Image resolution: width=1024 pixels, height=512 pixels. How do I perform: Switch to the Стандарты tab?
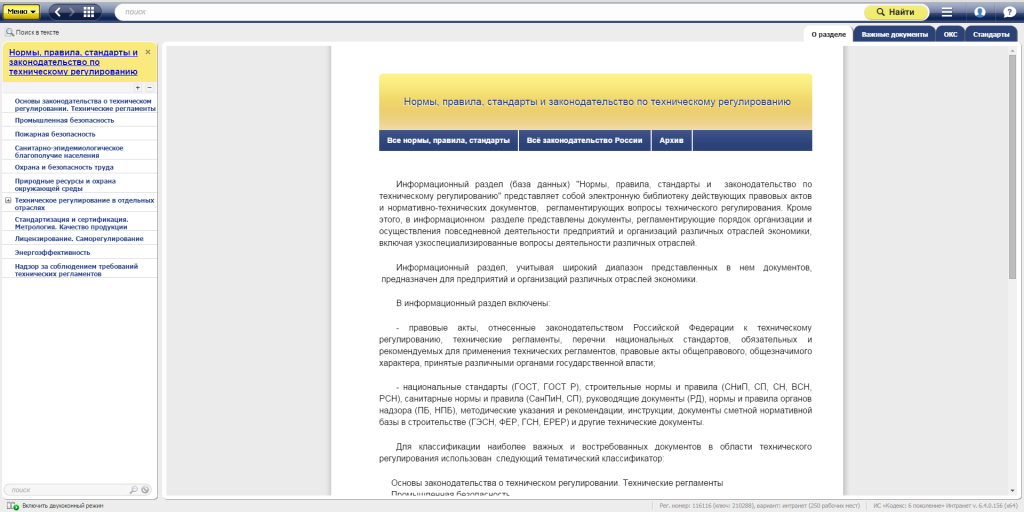pyautogui.click(x=991, y=34)
